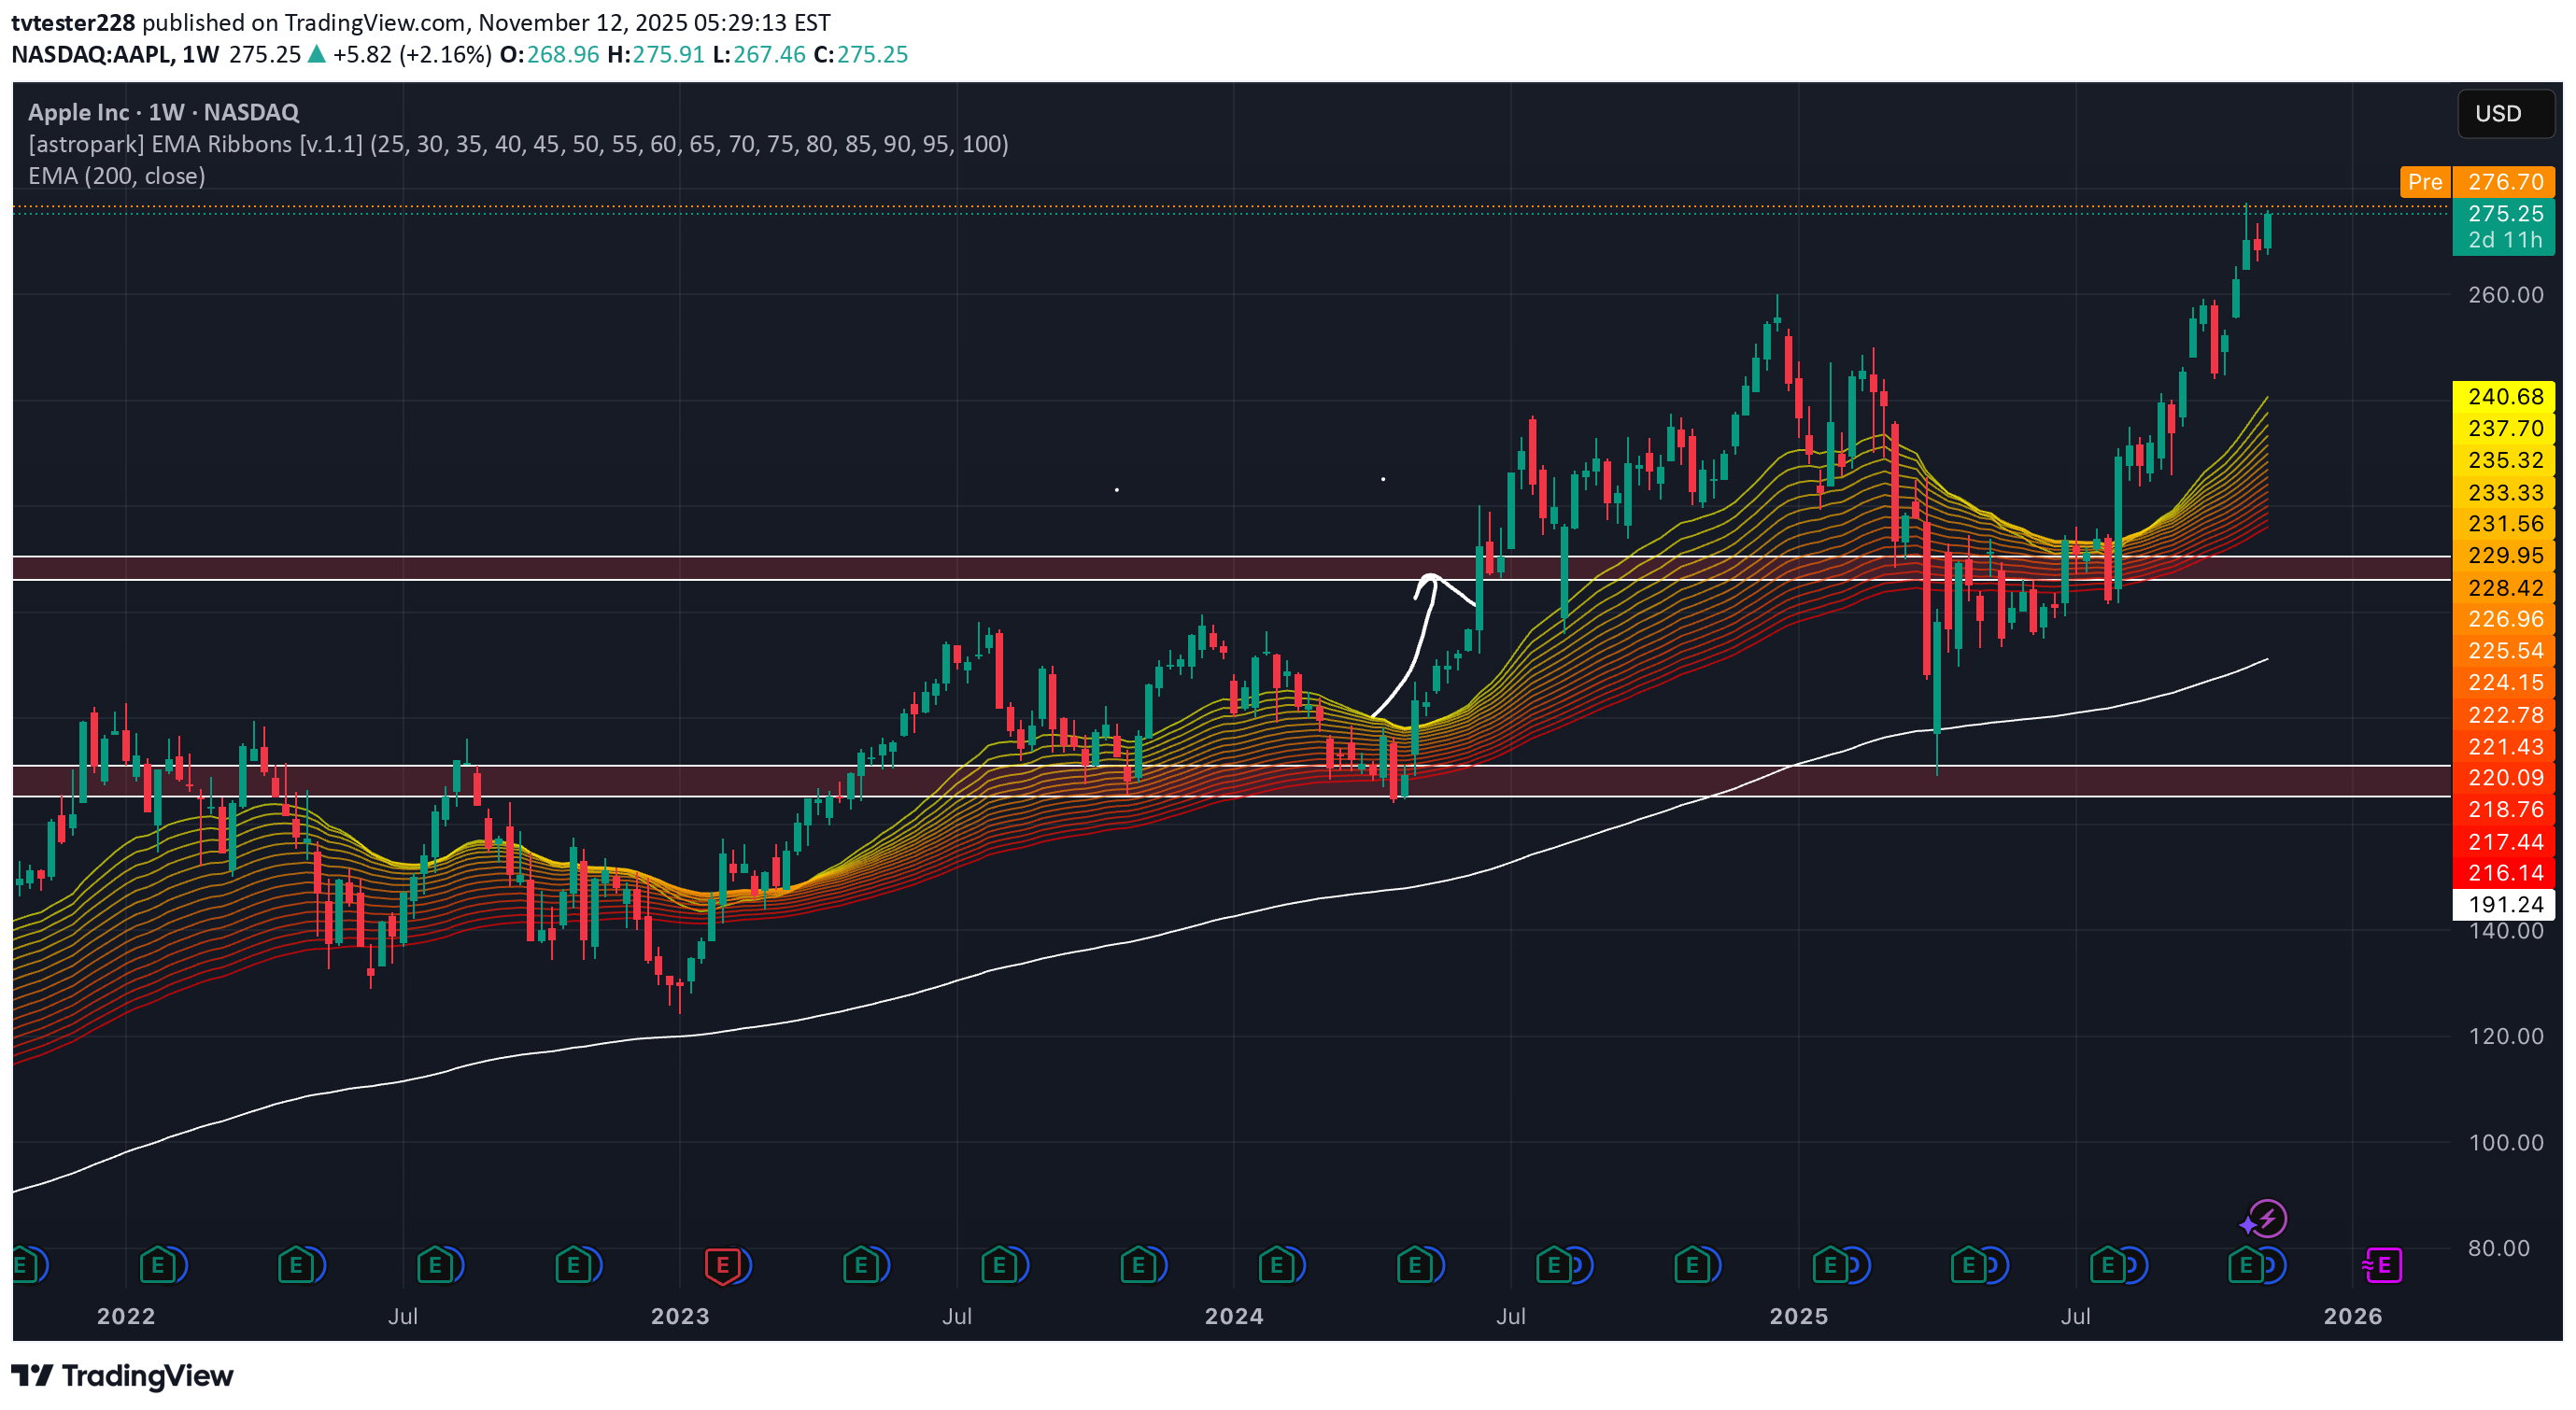This screenshot has height=1410, width=2576.
Task: Select the EMA (200, close) legend
Action: [117, 176]
